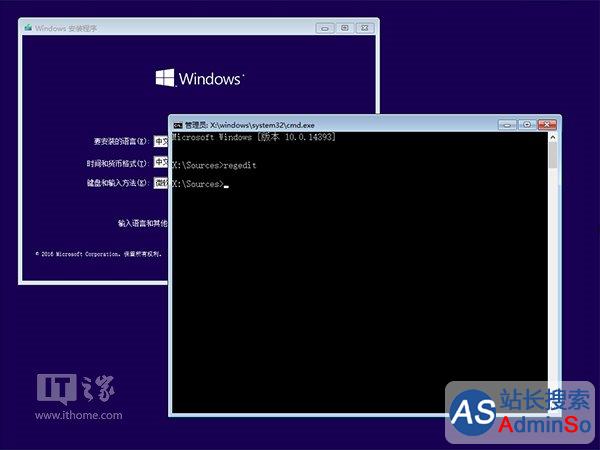Close the cmd.exe command prompt window
Image resolution: width=600 pixels, height=450 pixels.
pyautogui.click(x=547, y=125)
